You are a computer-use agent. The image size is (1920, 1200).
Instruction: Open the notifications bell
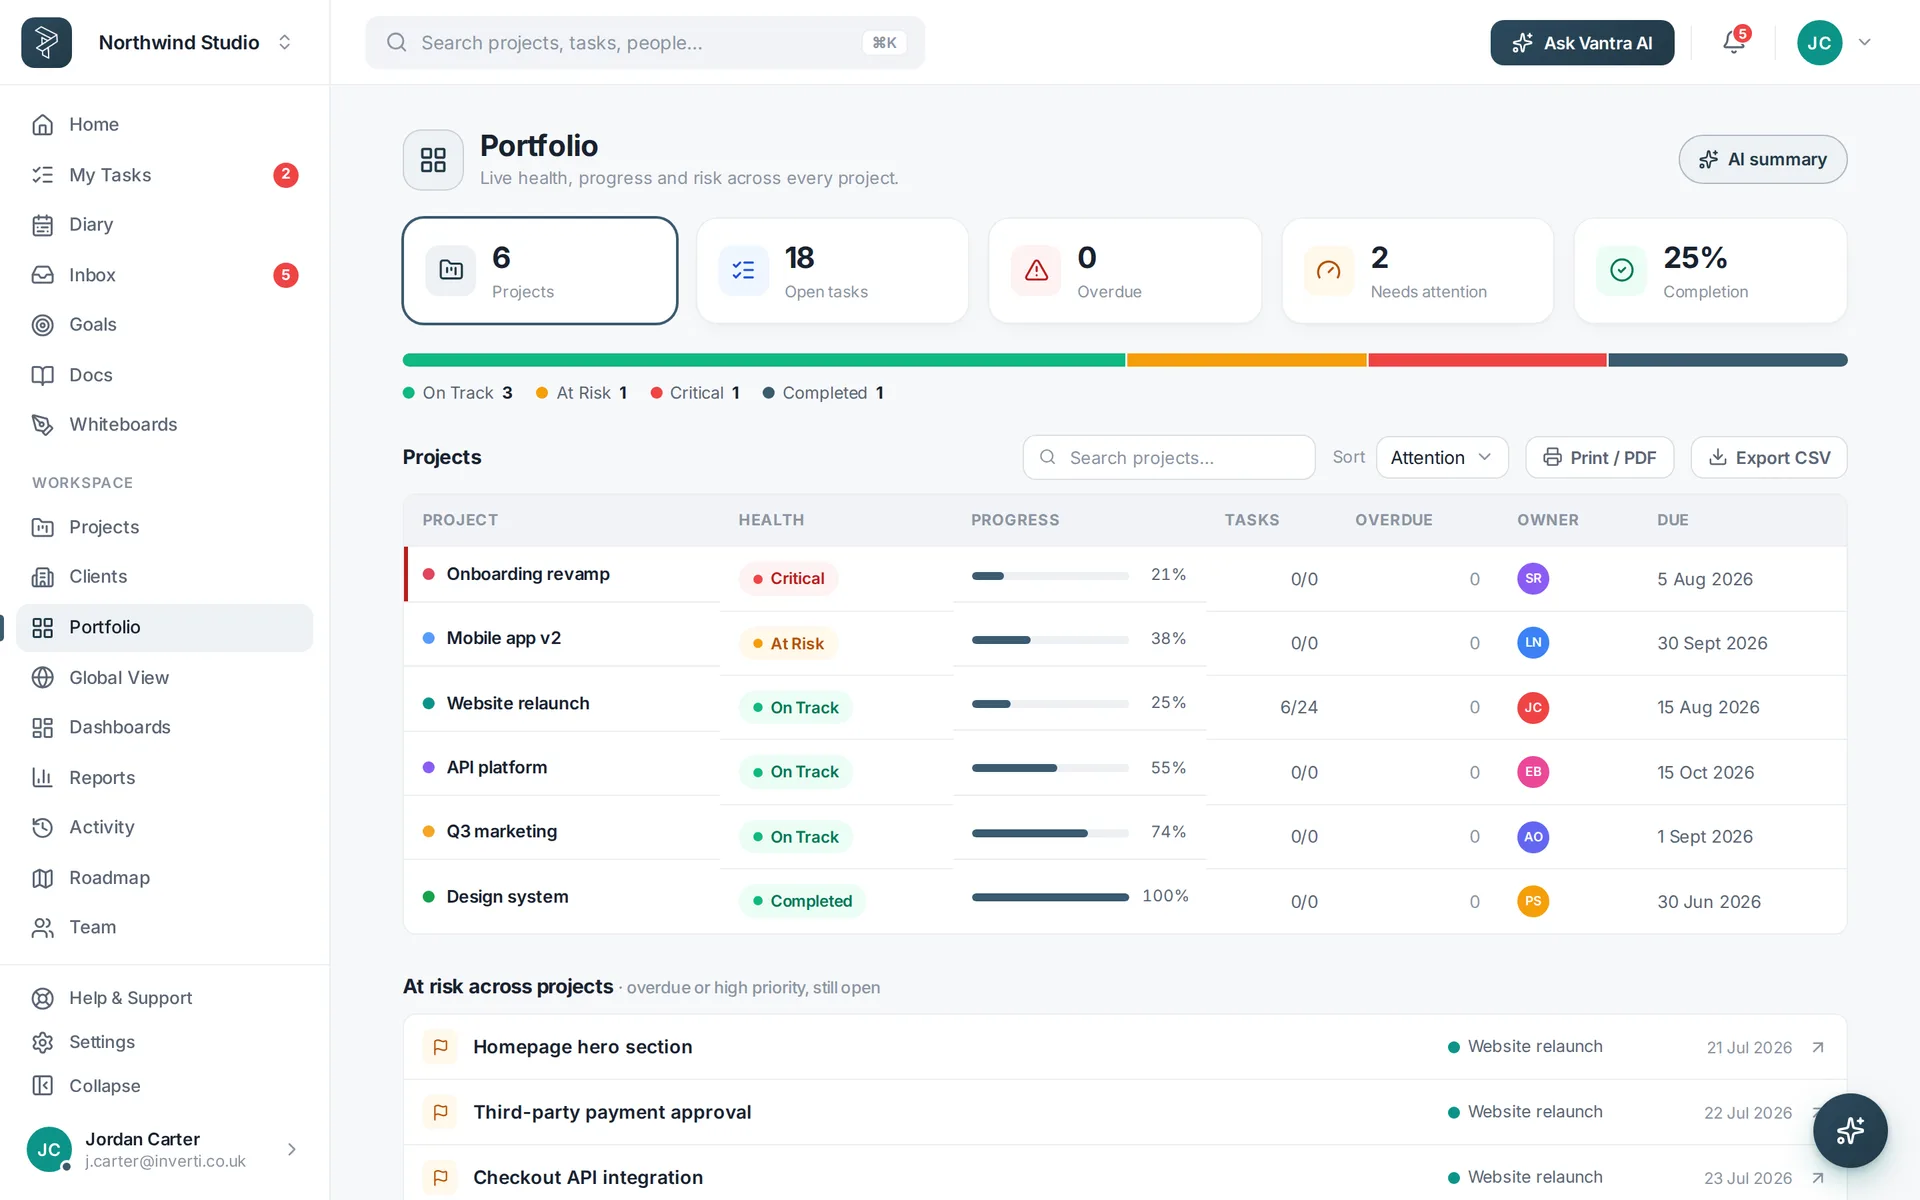(1734, 42)
